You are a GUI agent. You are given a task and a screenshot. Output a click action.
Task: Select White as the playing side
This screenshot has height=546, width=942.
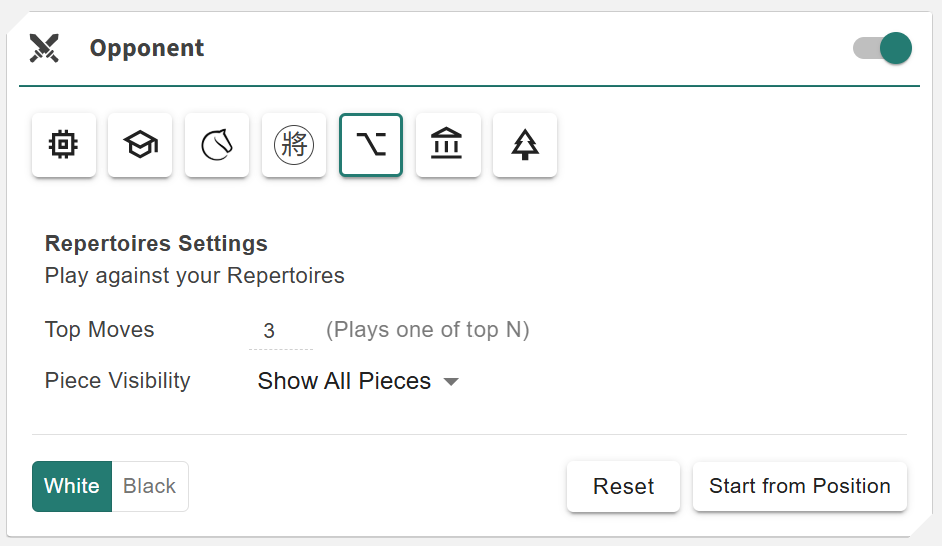pos(72,486)
